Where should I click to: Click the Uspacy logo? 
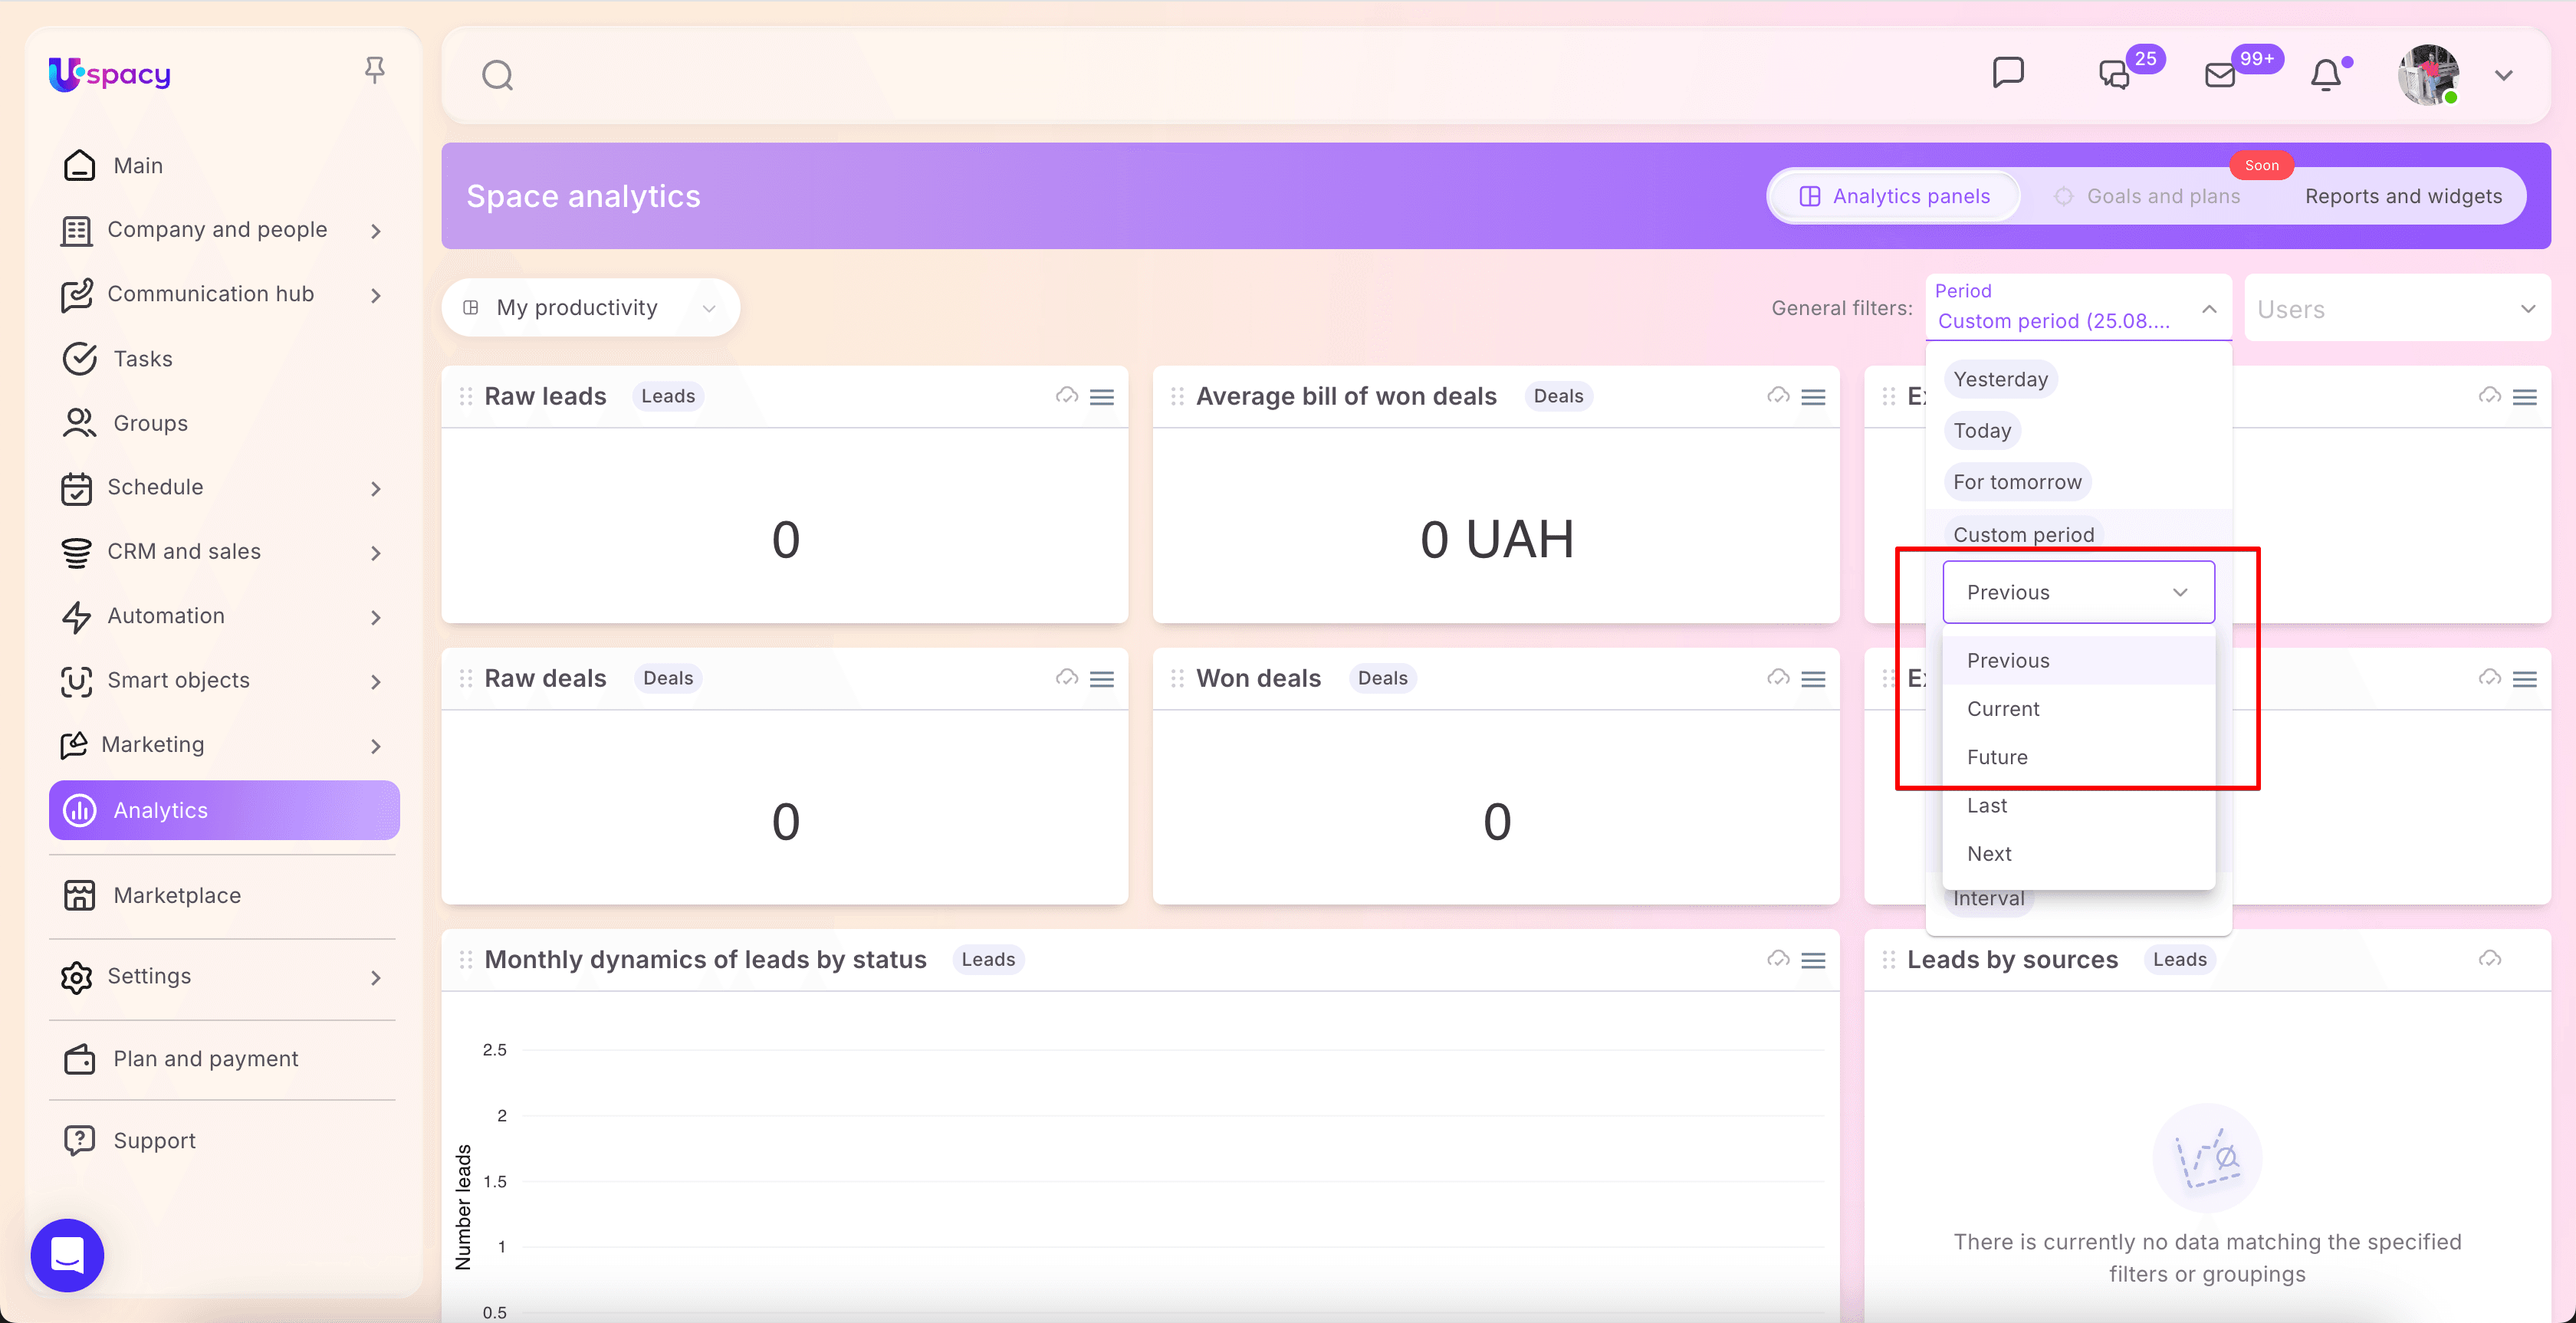[110, 74]
